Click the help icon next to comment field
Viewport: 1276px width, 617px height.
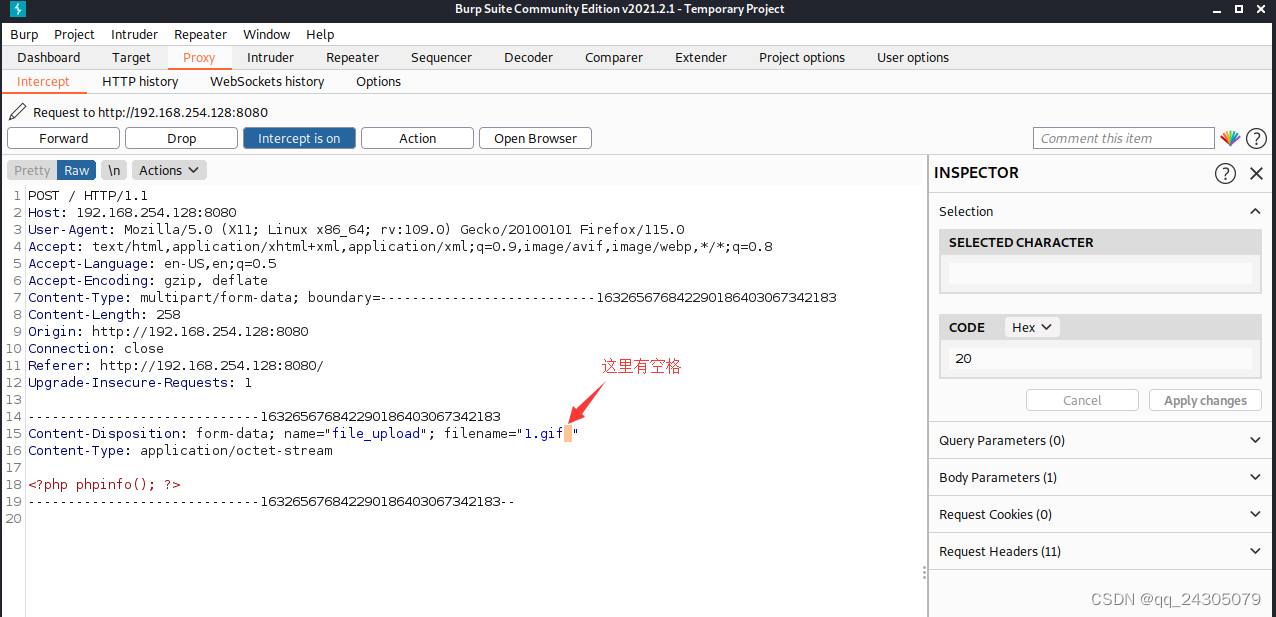coord(1256,138)
